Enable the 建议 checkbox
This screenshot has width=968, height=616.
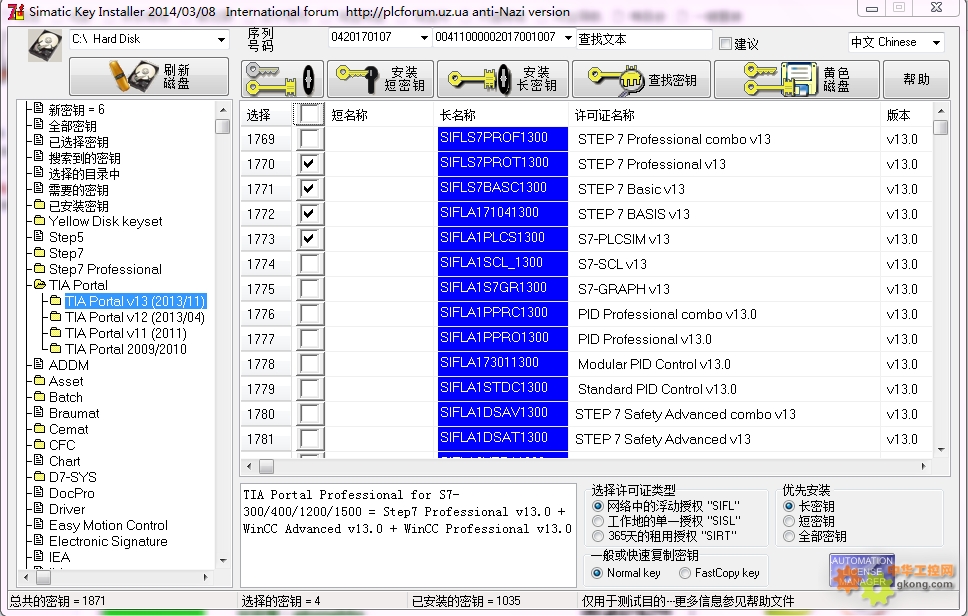[x=726, y=43]
